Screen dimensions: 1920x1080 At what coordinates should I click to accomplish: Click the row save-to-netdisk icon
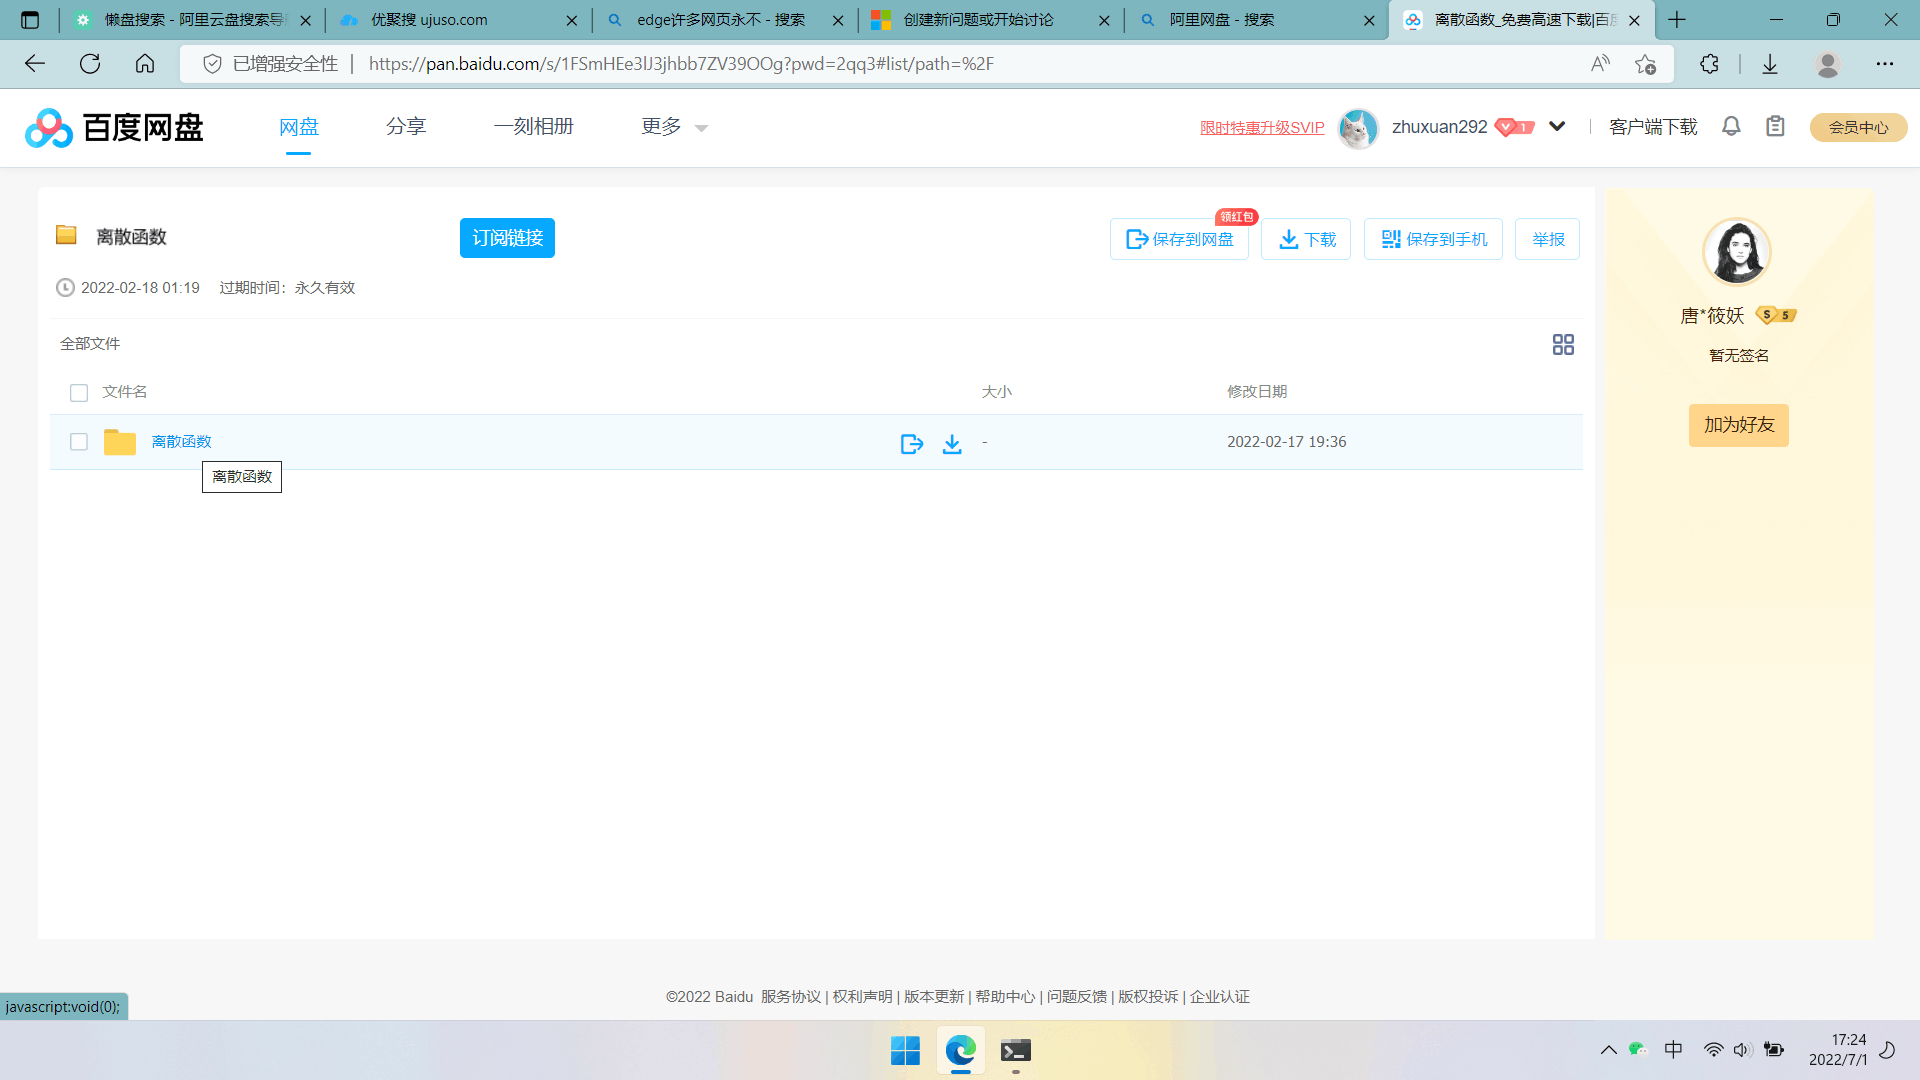point(911,443)
